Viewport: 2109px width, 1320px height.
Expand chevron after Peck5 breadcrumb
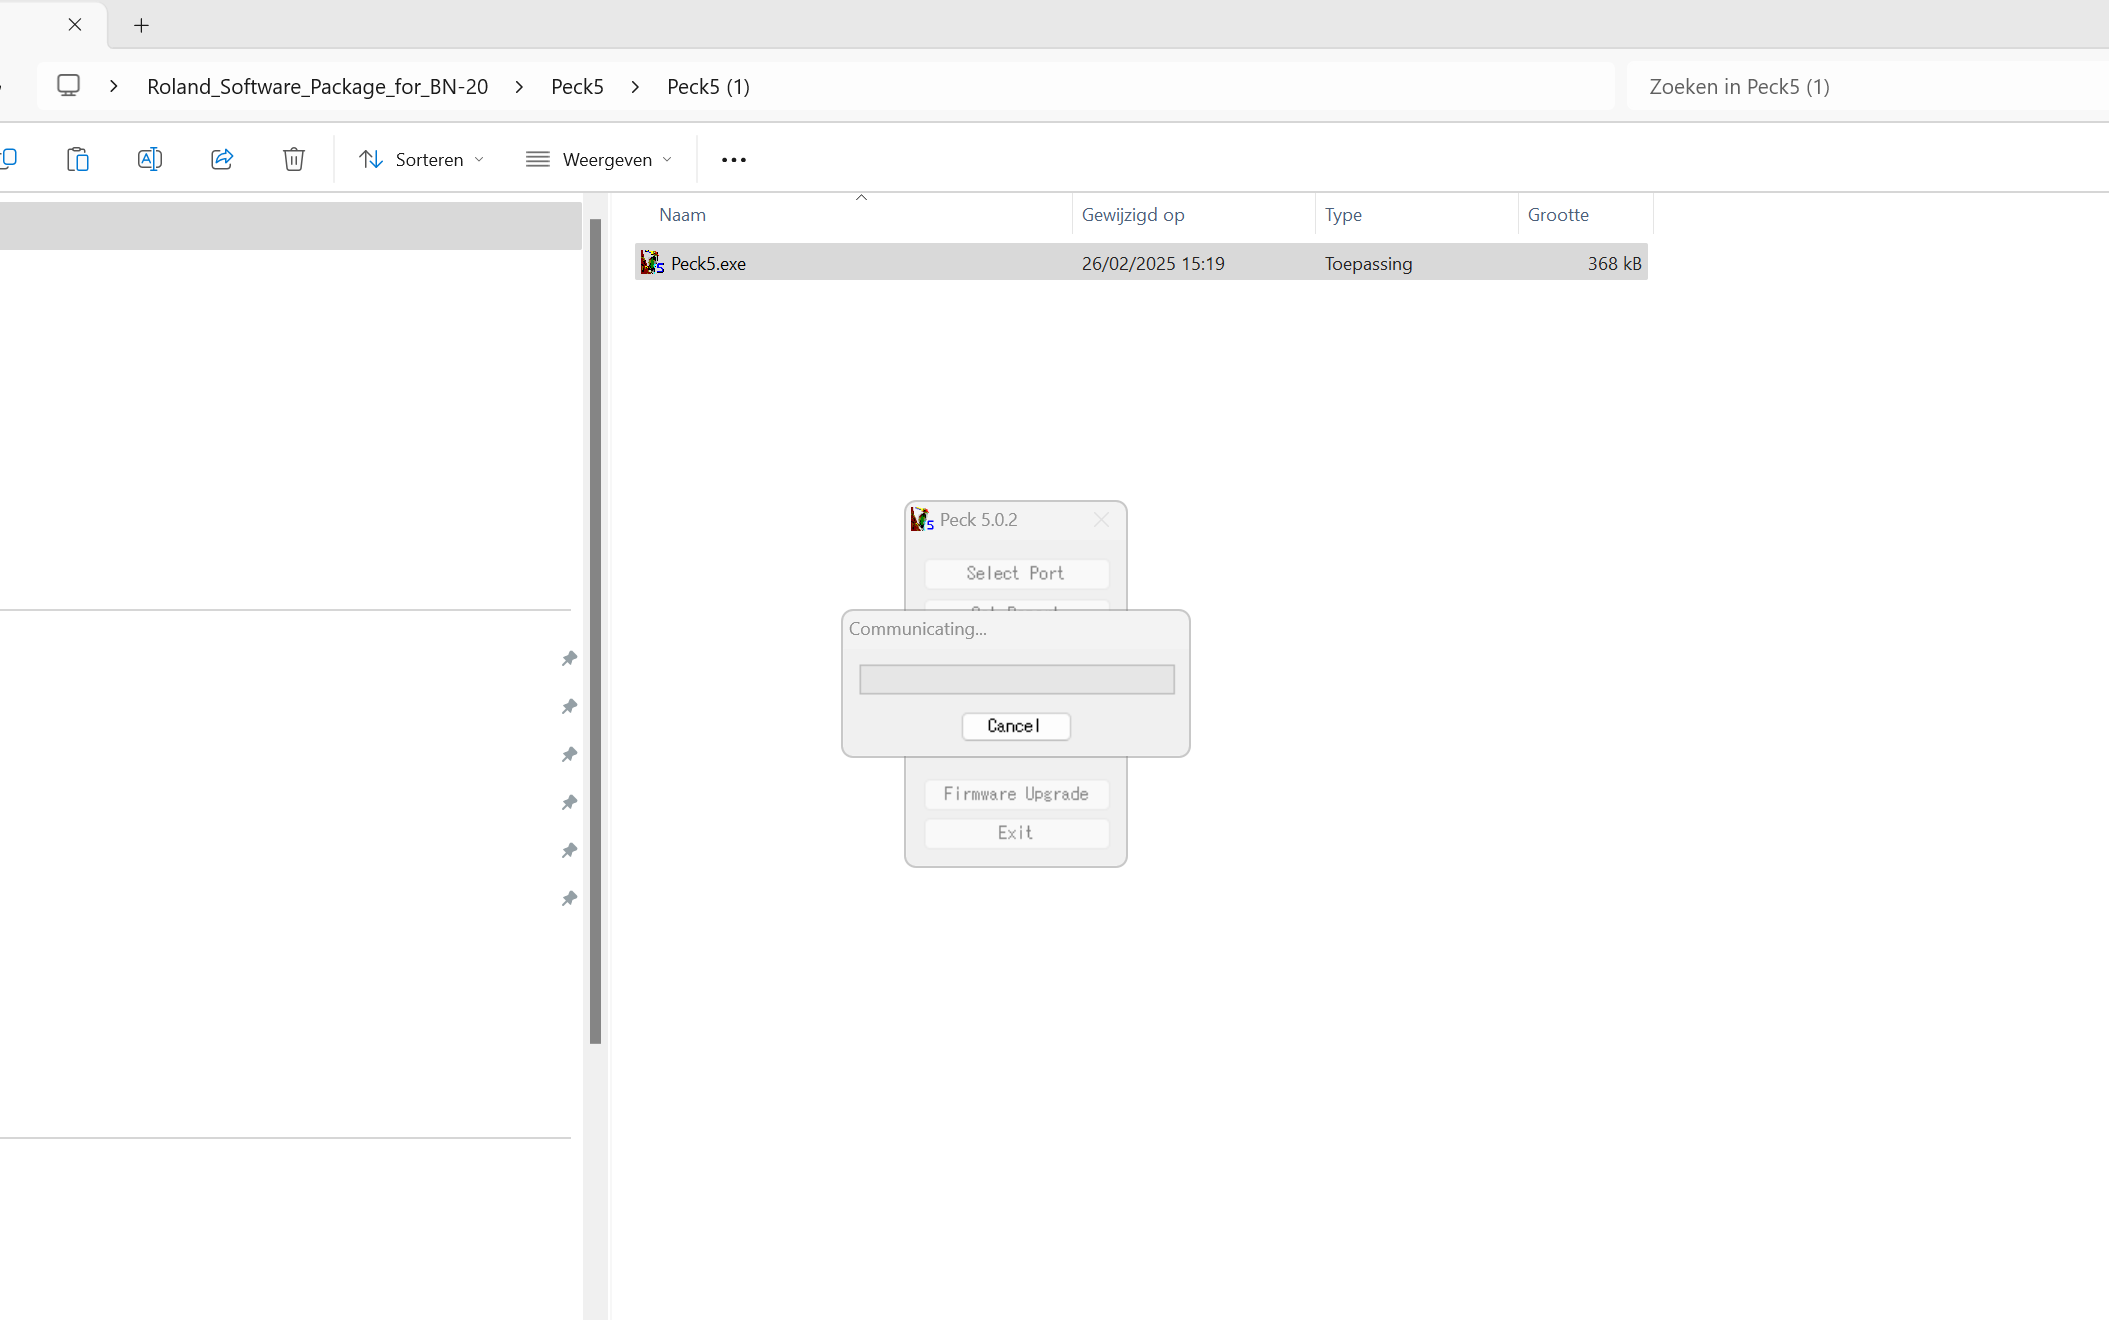point(635,86)
